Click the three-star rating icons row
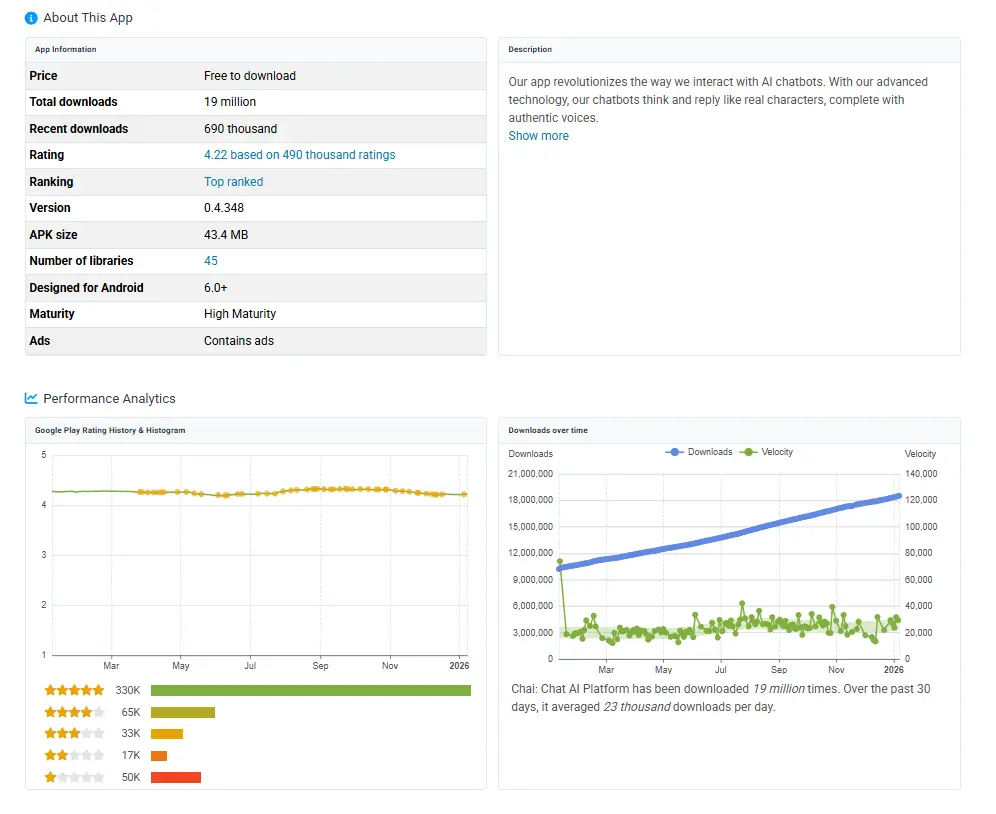Viewport: 996px width, 814px height. (74, 734)
